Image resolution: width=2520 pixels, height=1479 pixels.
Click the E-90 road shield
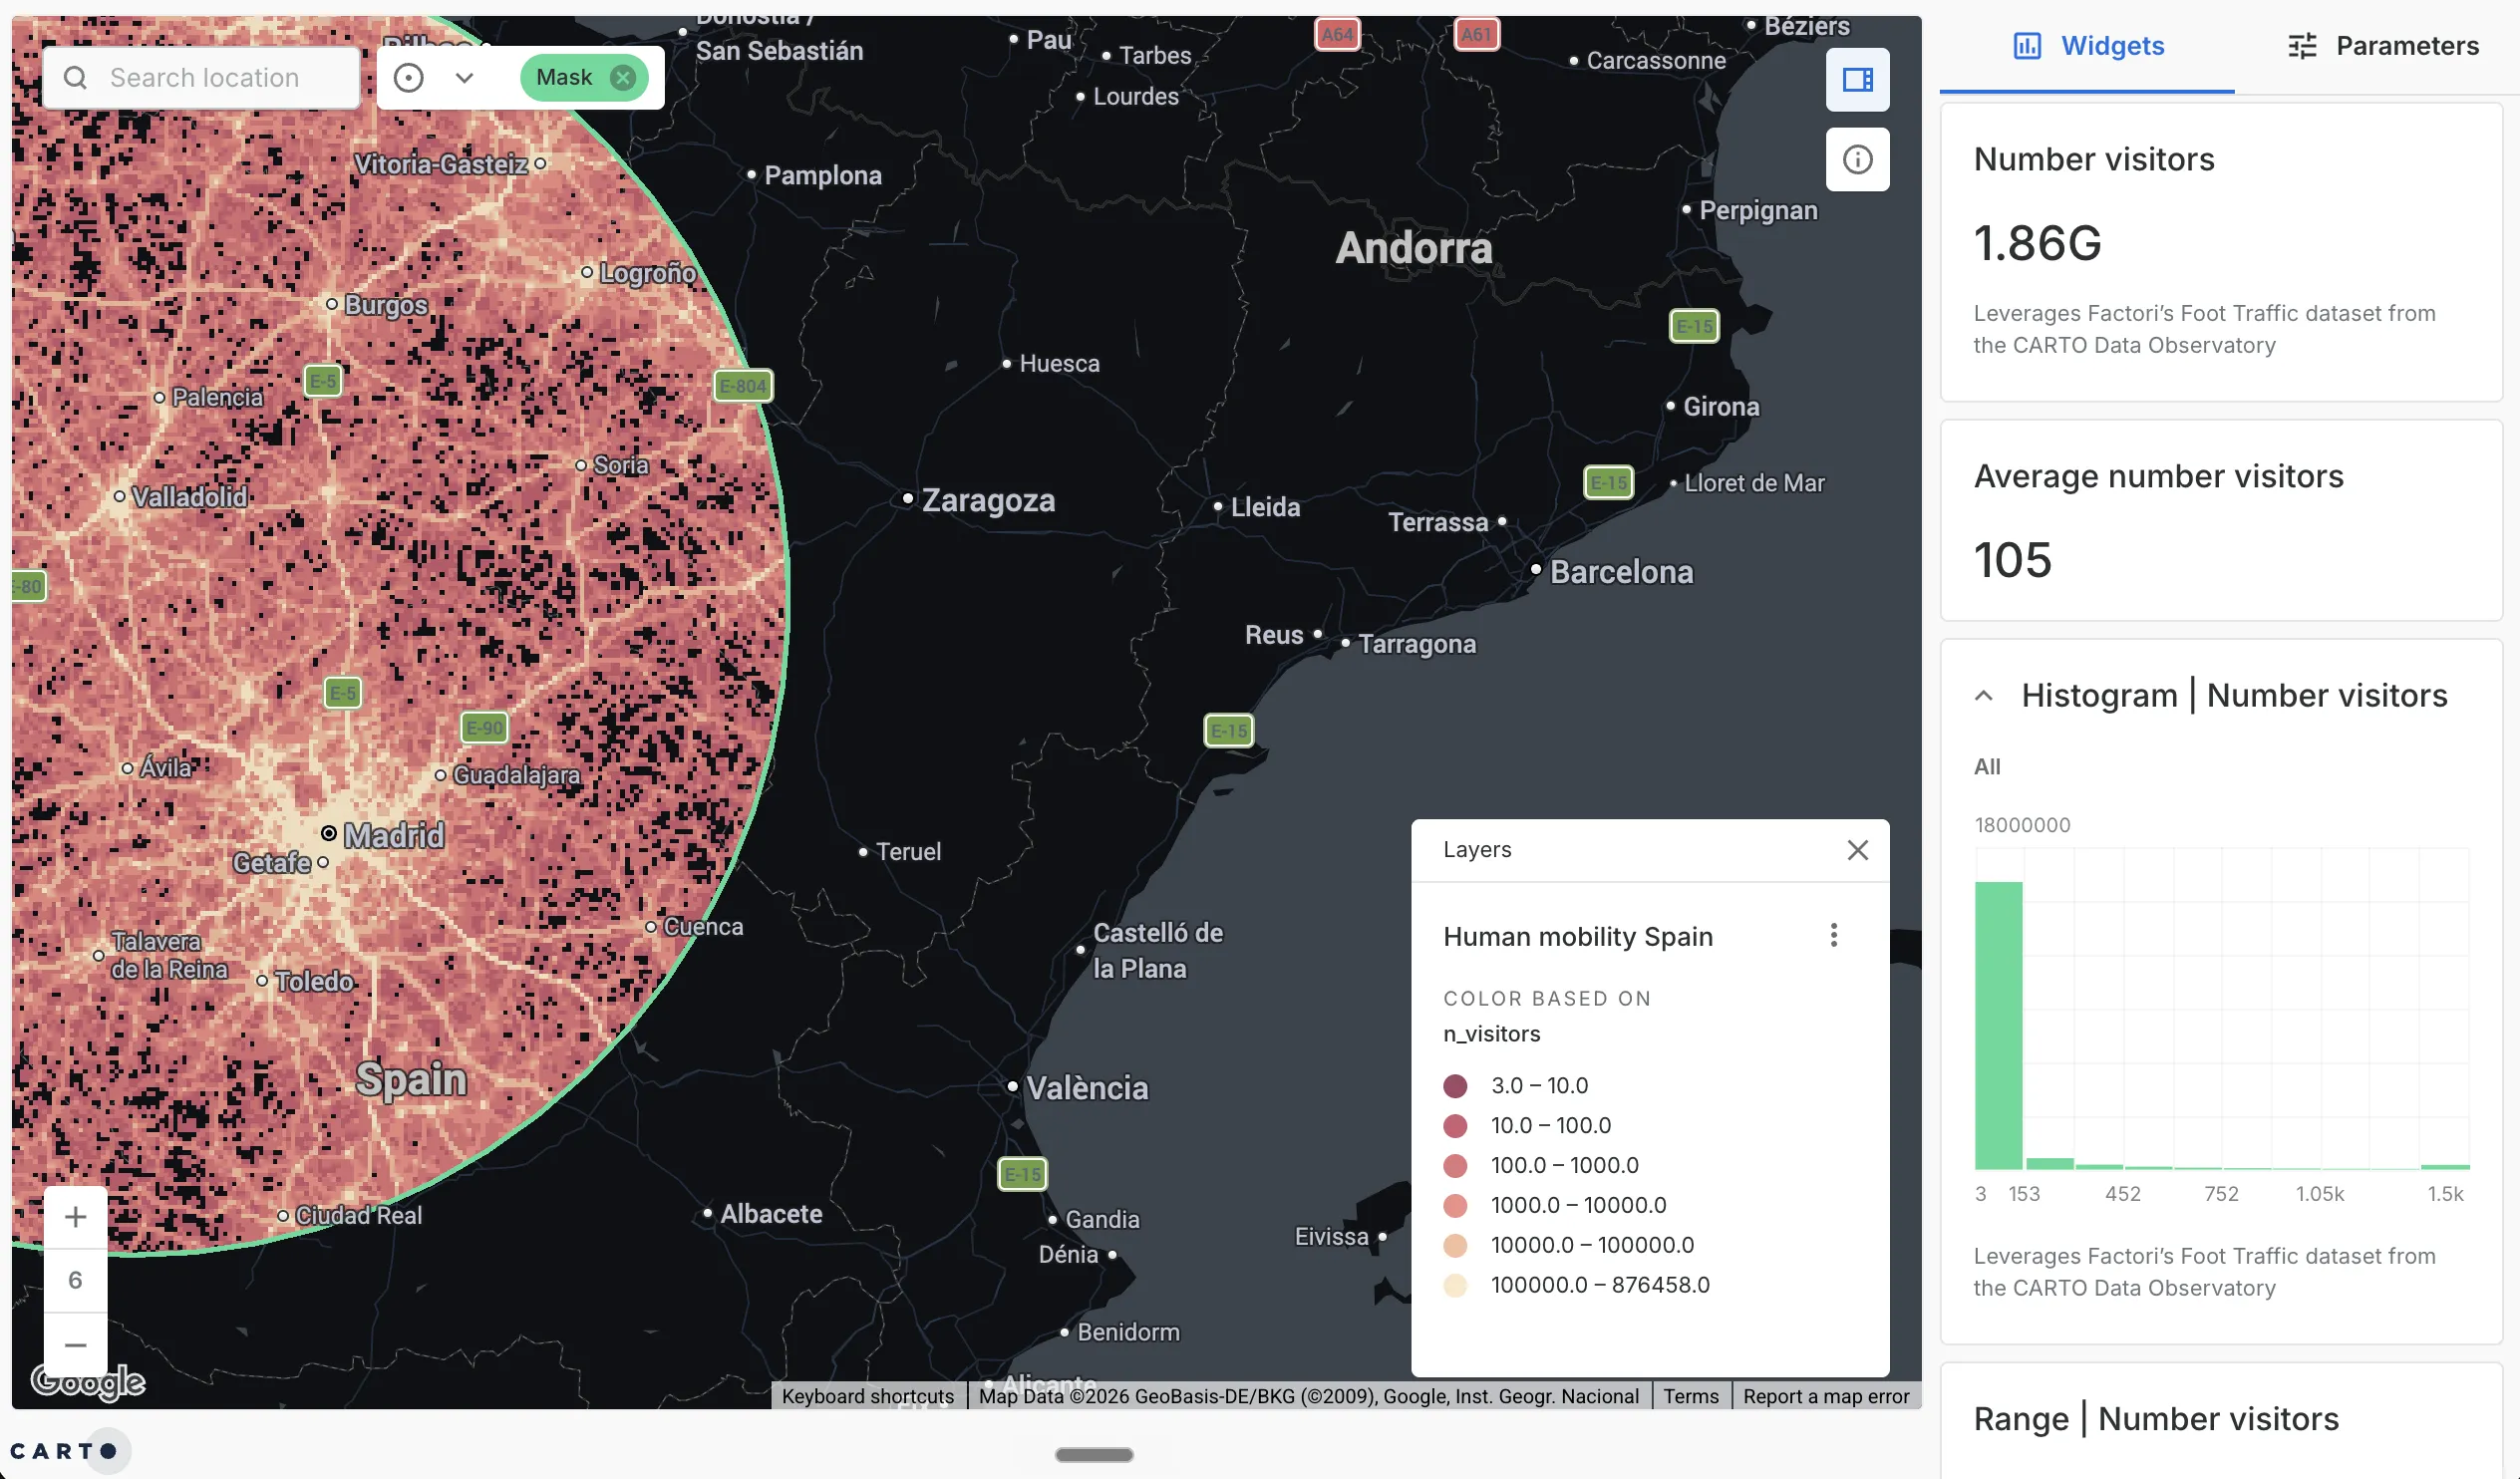[485, 728]
